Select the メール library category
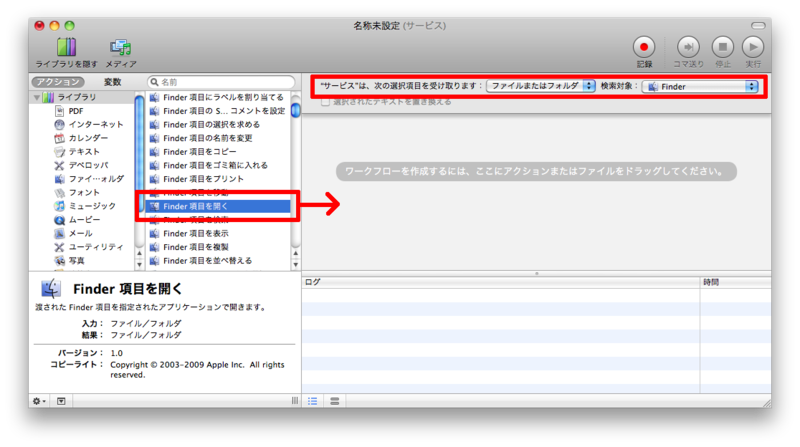This screenshot has width=800, height=447. point(73,233)
